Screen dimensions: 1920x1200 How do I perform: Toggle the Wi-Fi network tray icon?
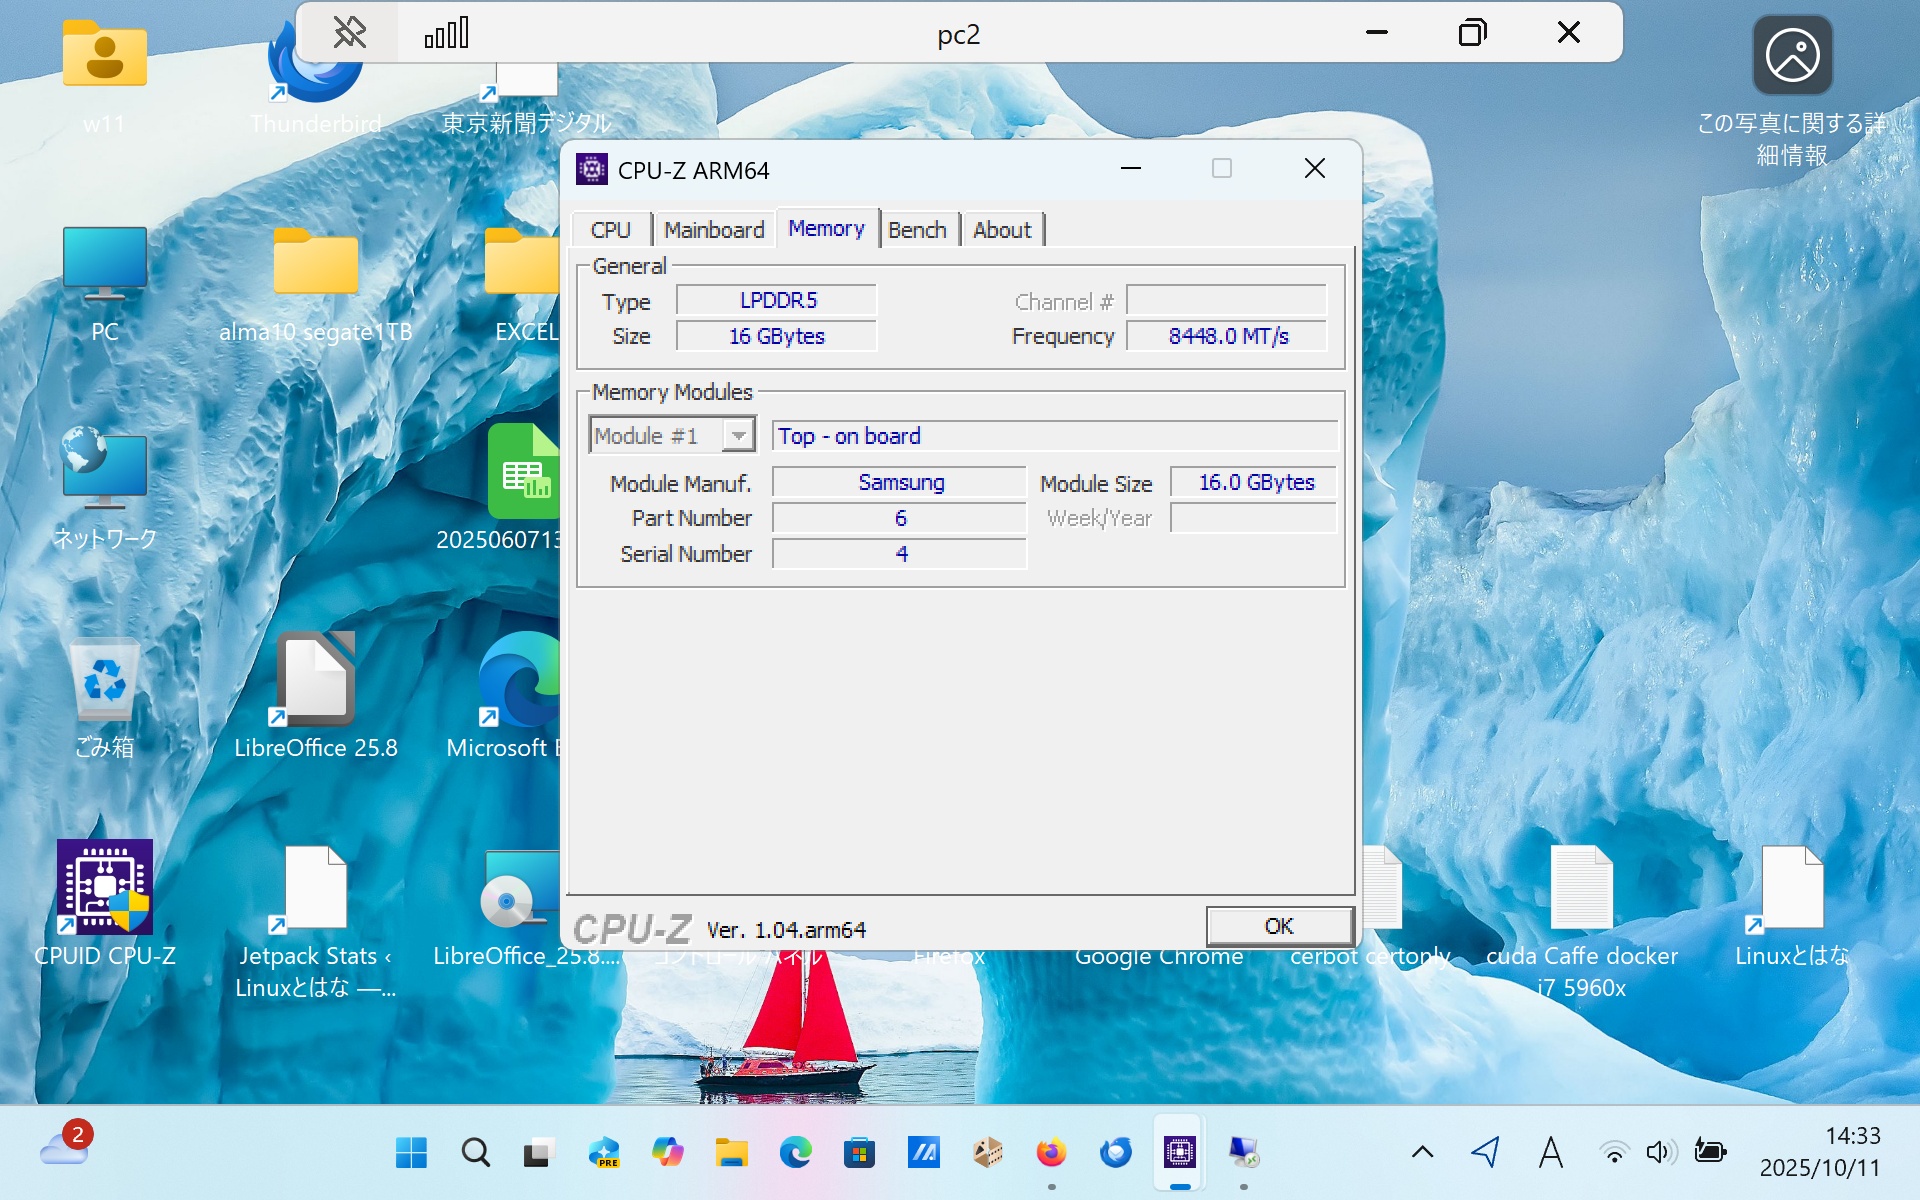(1613, 1153)
